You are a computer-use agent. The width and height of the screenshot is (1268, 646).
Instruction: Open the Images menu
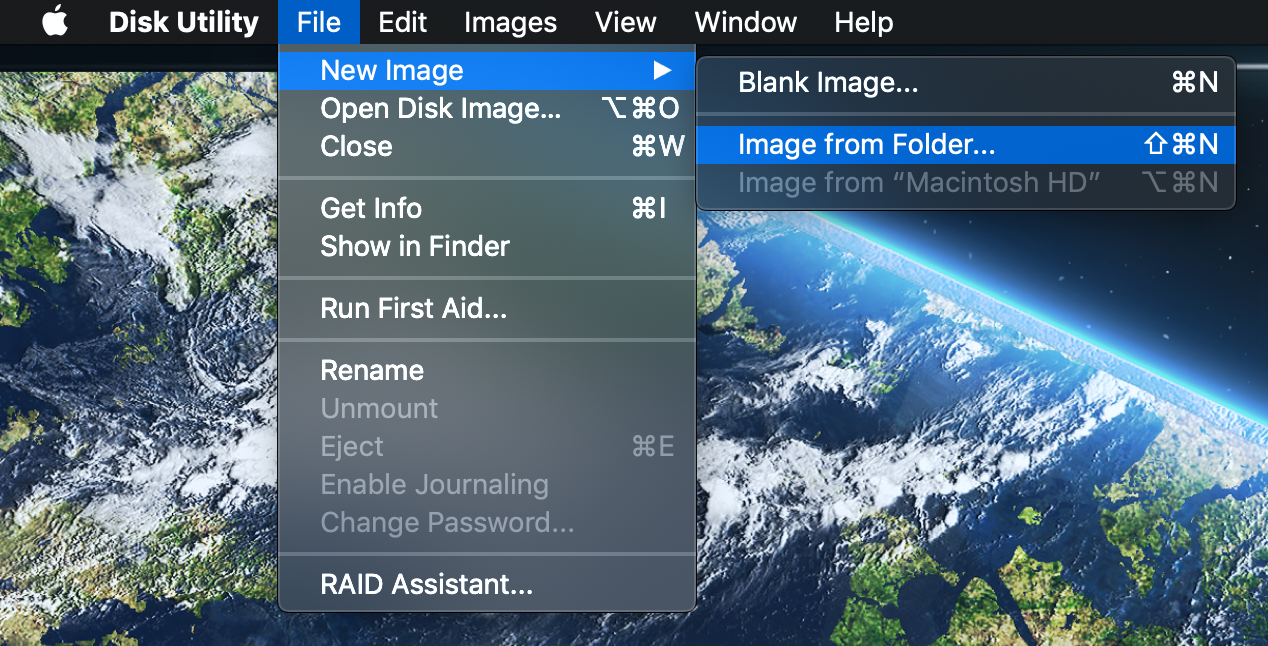(510, 22)
